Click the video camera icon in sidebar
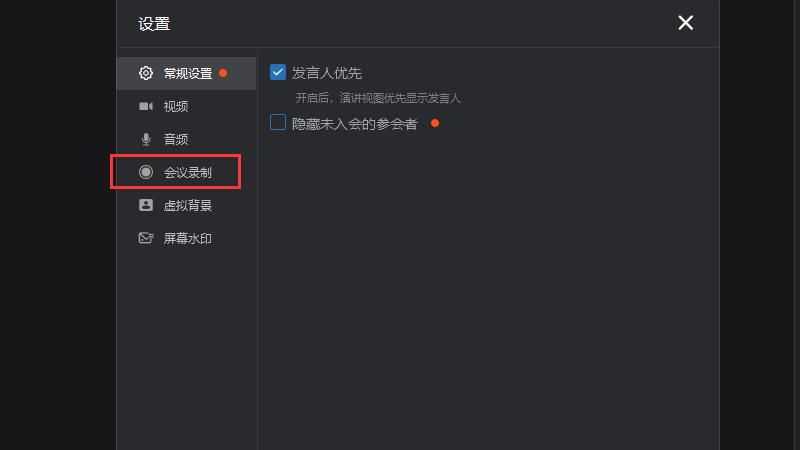800x450 pixels. coord(146,106)
